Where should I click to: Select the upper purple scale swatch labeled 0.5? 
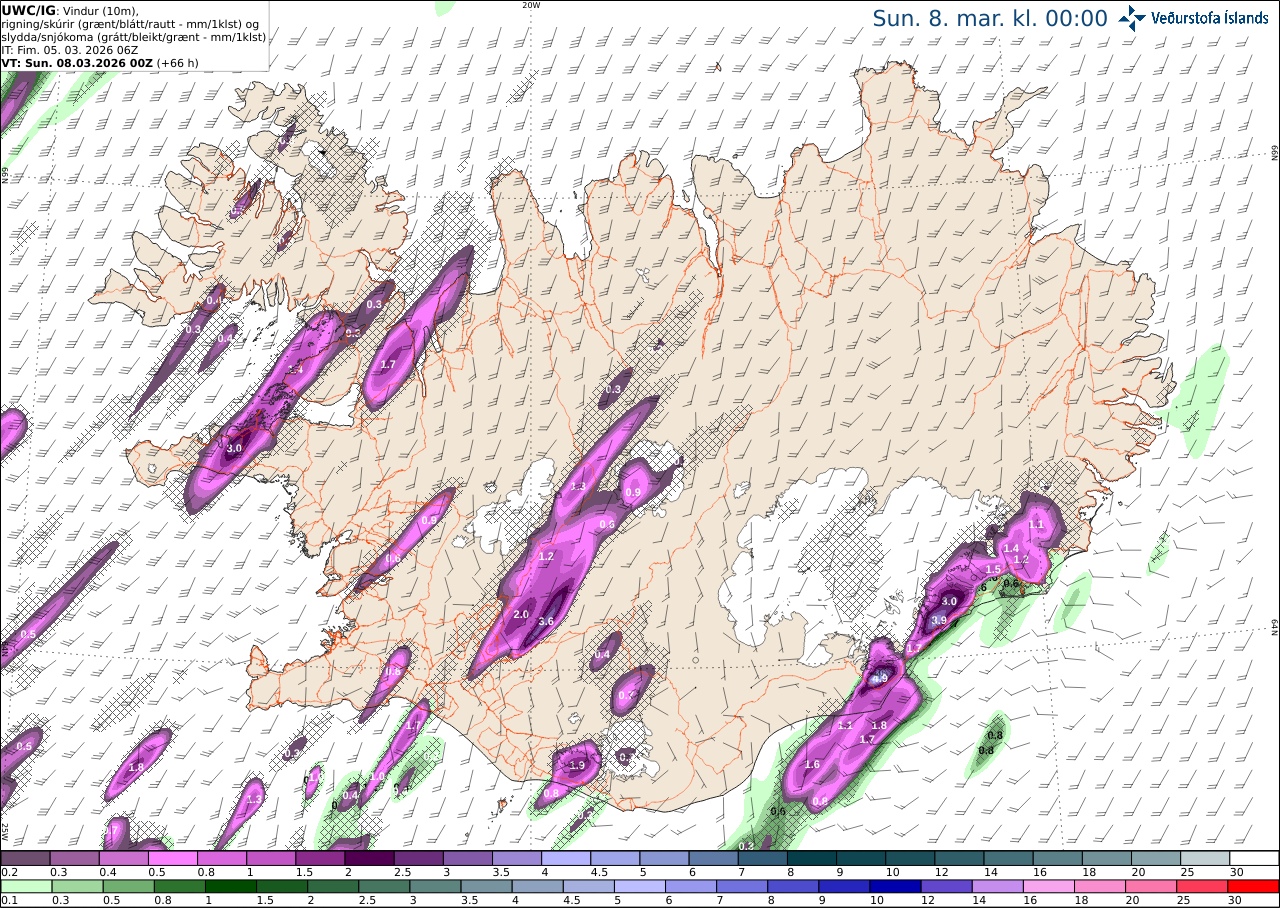[x=172, y=858]
